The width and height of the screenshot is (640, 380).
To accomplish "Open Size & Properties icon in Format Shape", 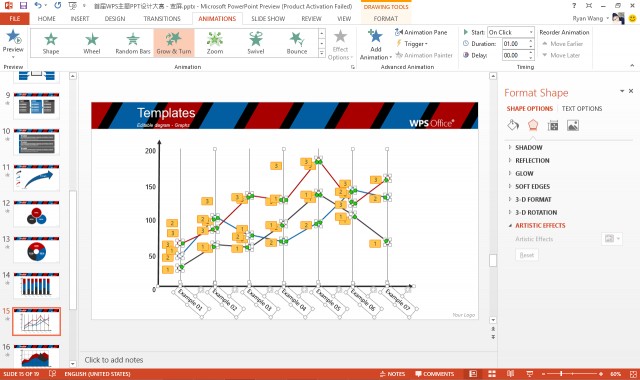I will [x=553, y=125].
